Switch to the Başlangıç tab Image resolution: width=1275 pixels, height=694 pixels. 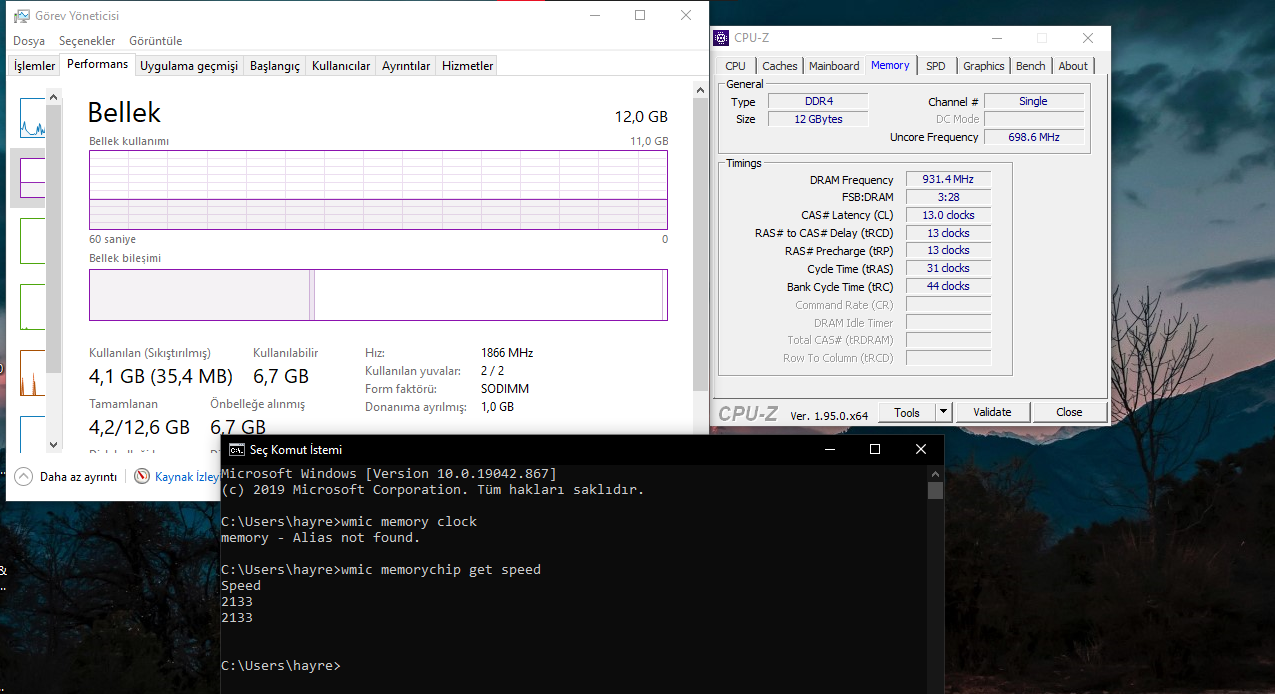[275, 66]
